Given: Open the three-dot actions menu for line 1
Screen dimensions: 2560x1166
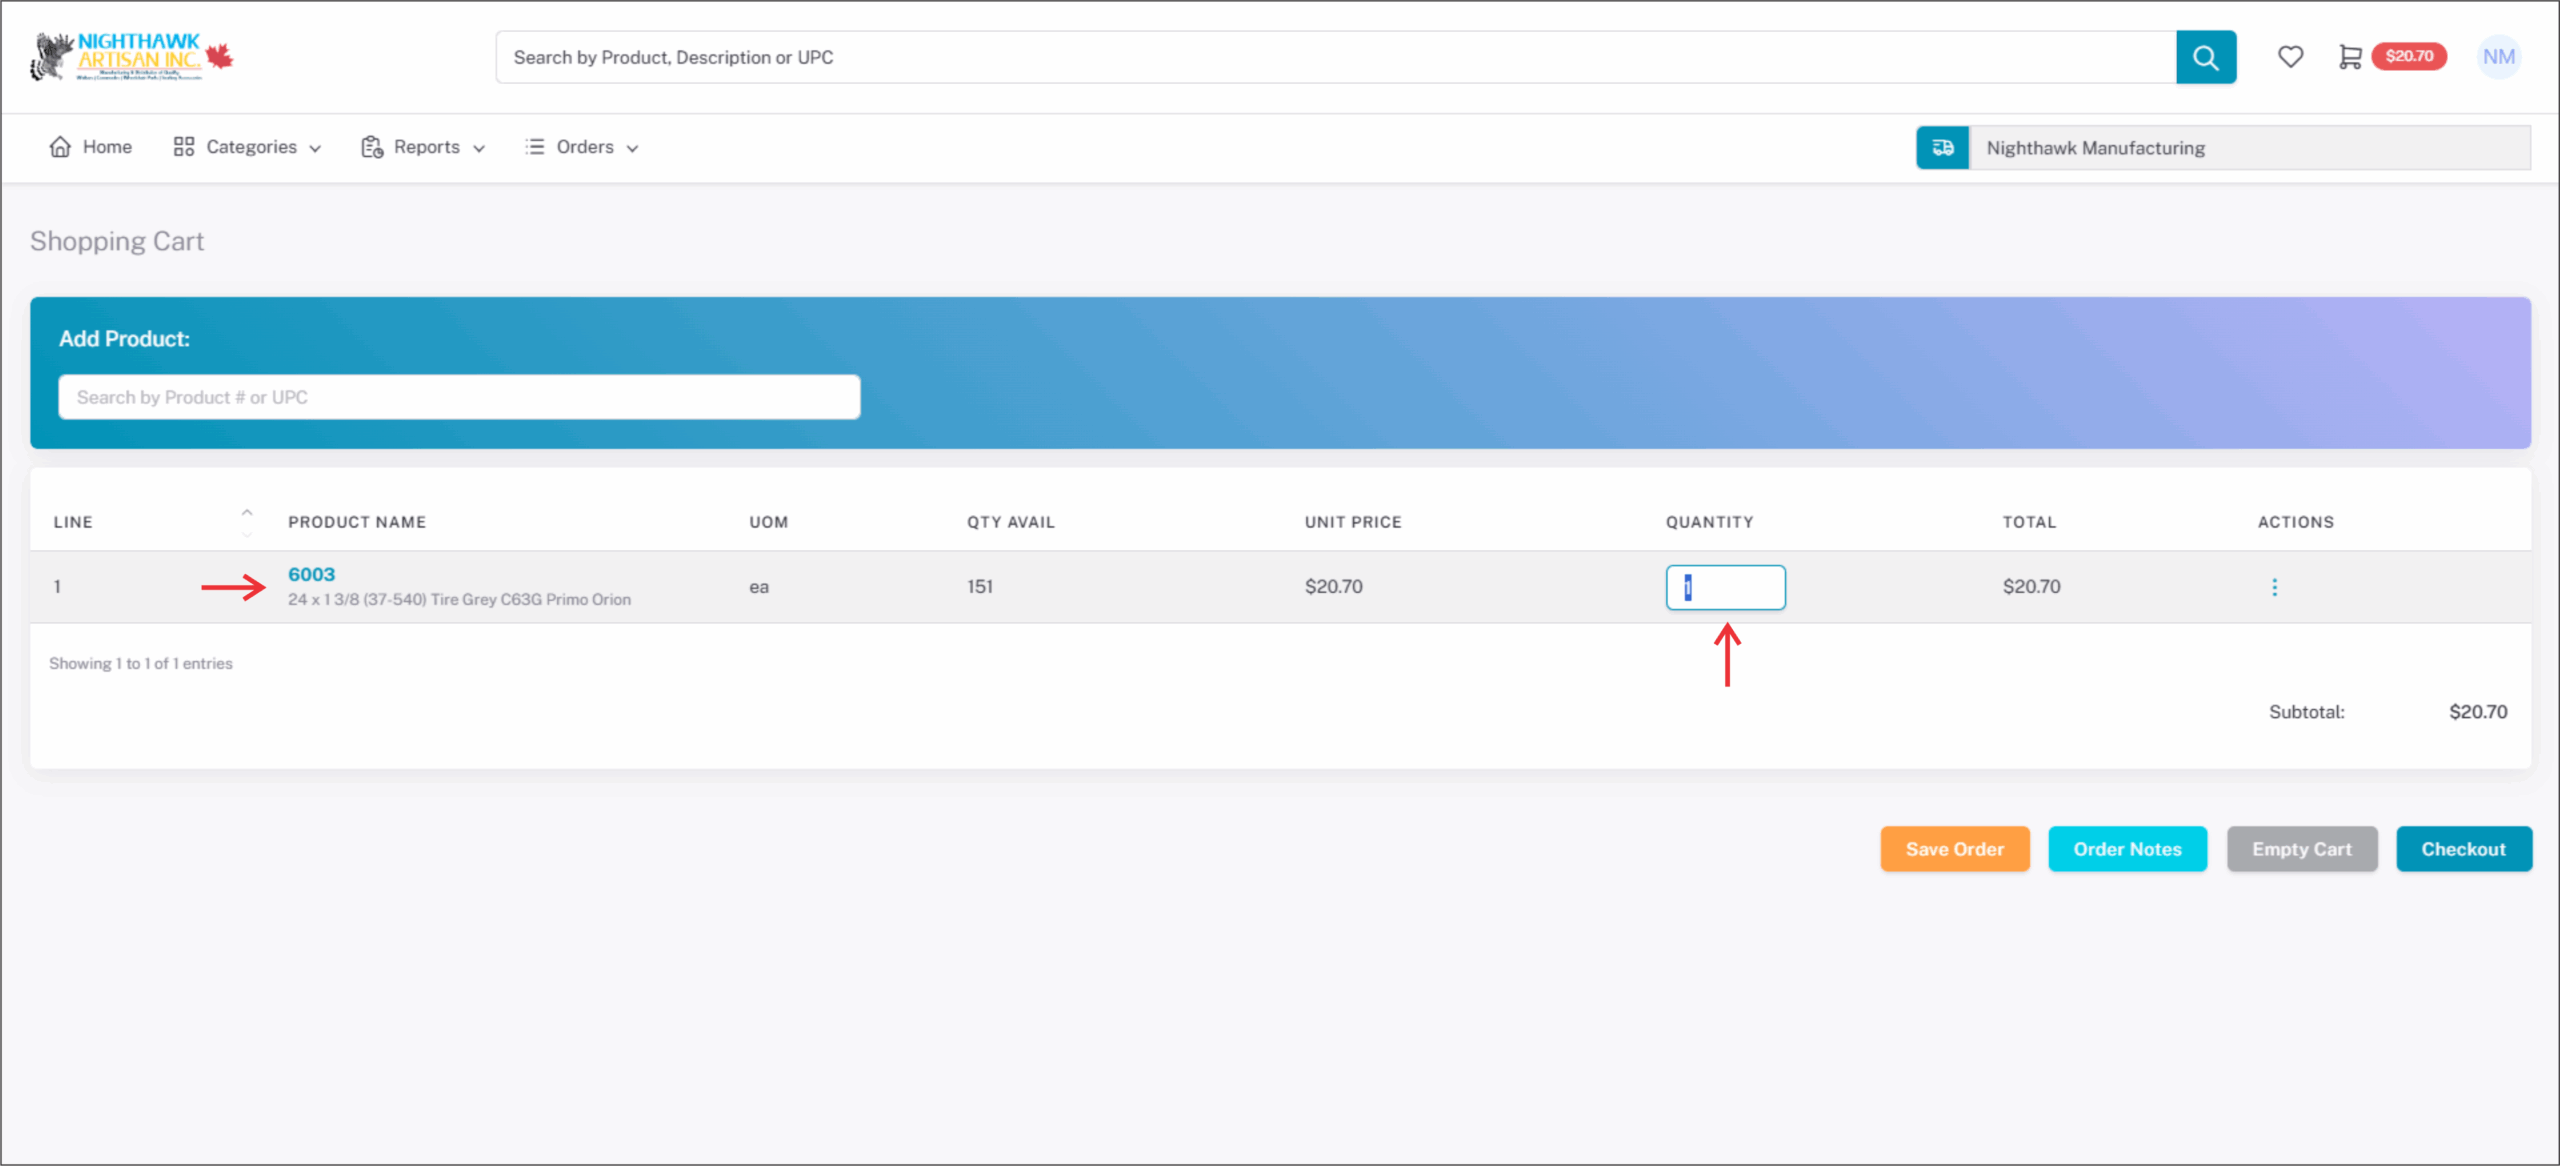Looking at the screenshot, I should click(x=2274, y=587).
